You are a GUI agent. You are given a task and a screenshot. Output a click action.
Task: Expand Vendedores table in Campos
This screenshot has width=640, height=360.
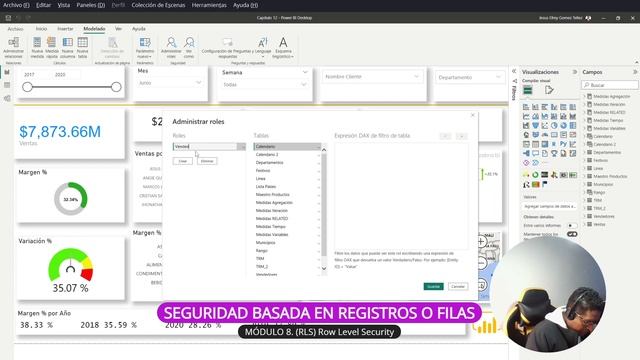coord(584,216)
